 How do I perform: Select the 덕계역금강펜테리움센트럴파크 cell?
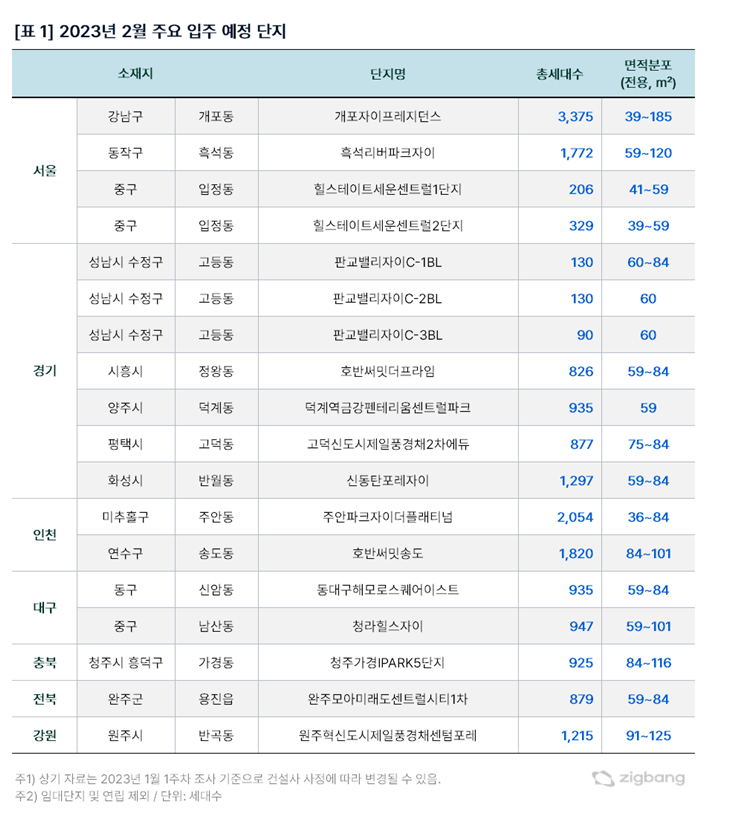387,408
